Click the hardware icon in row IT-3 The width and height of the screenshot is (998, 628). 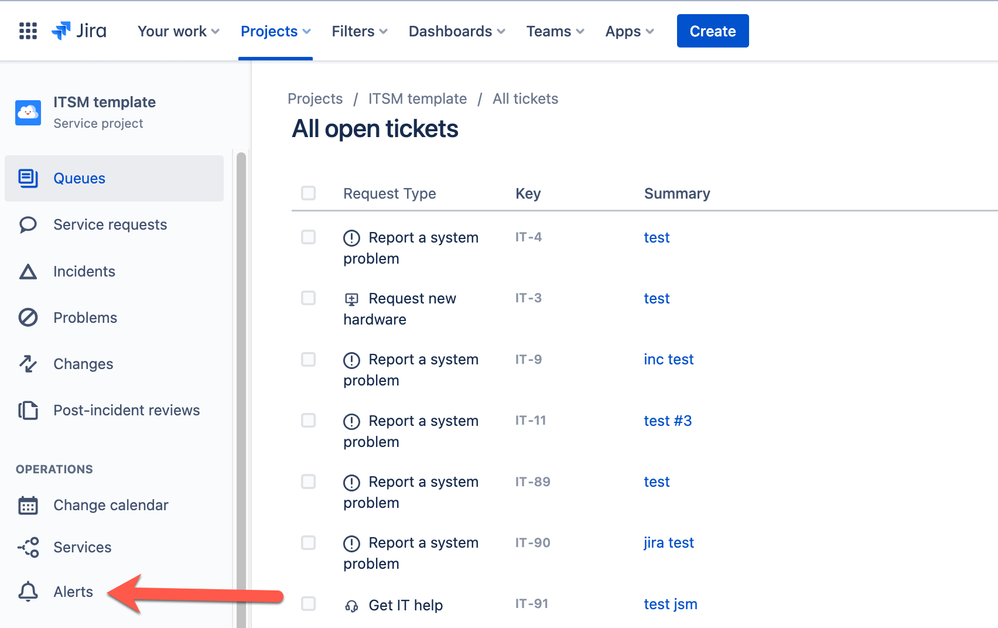tap(351, 299)
